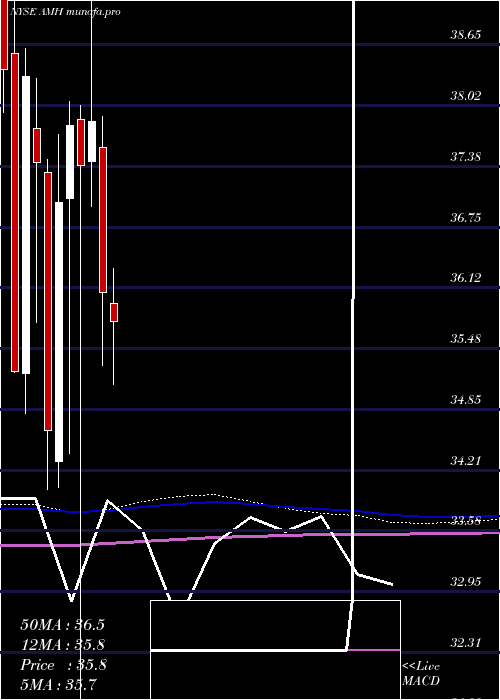
Task: Click the 32.31 price axis label
Action: (x=466, y=643)
